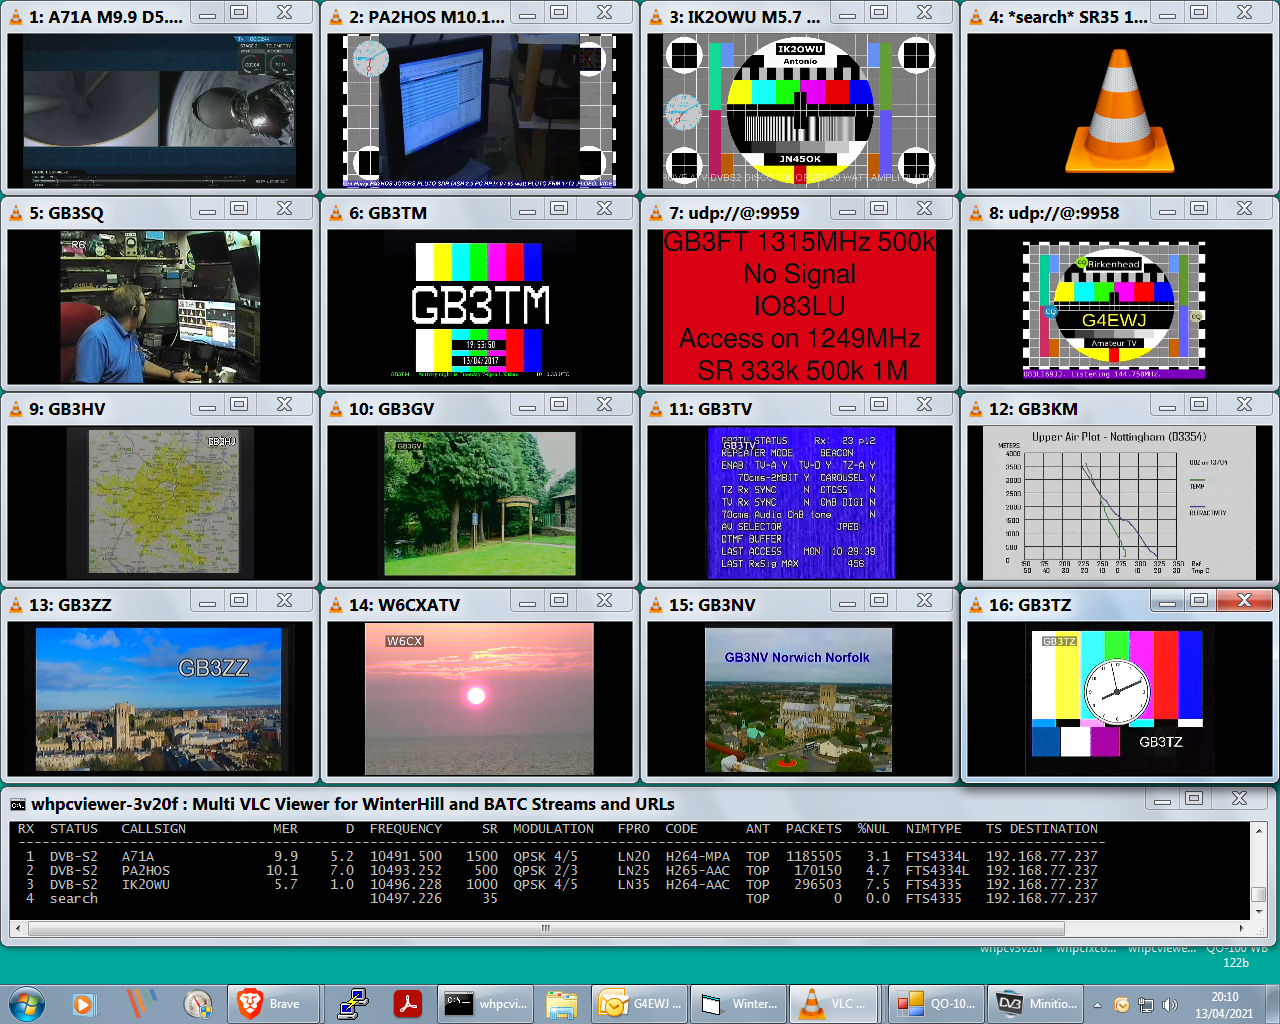Click the taskbar clock showing 20:10
Screen dimensions: 1280x1024
[1224, 1005]
